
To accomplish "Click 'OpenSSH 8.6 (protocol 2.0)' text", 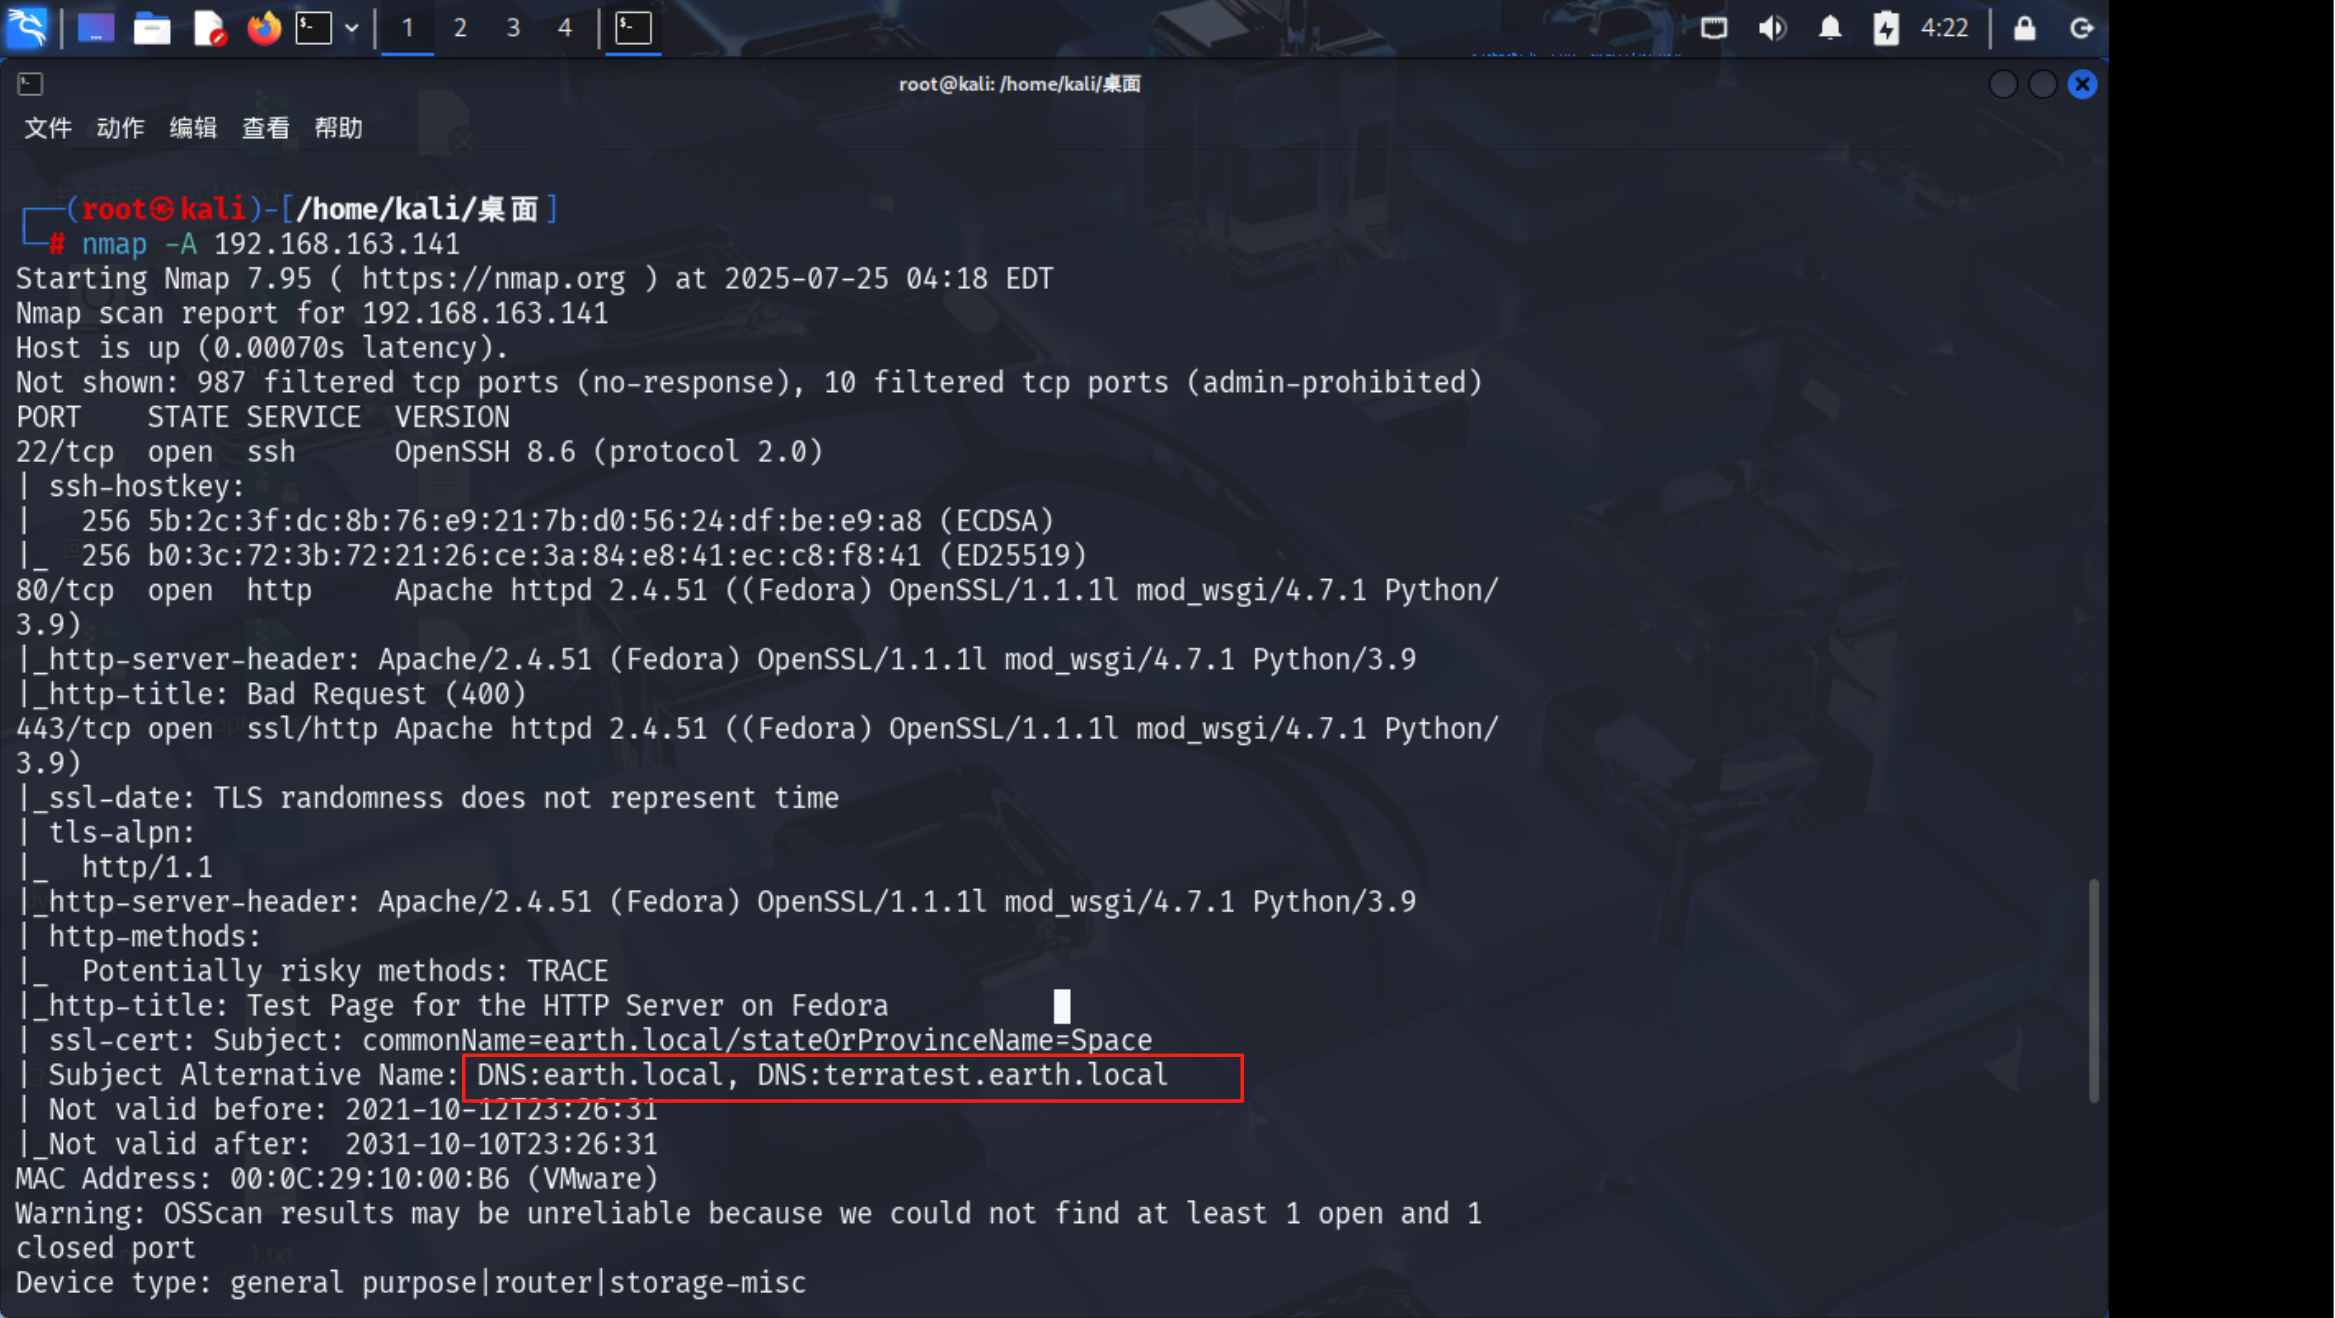I will pyautogui.click(x=608, y=452).
